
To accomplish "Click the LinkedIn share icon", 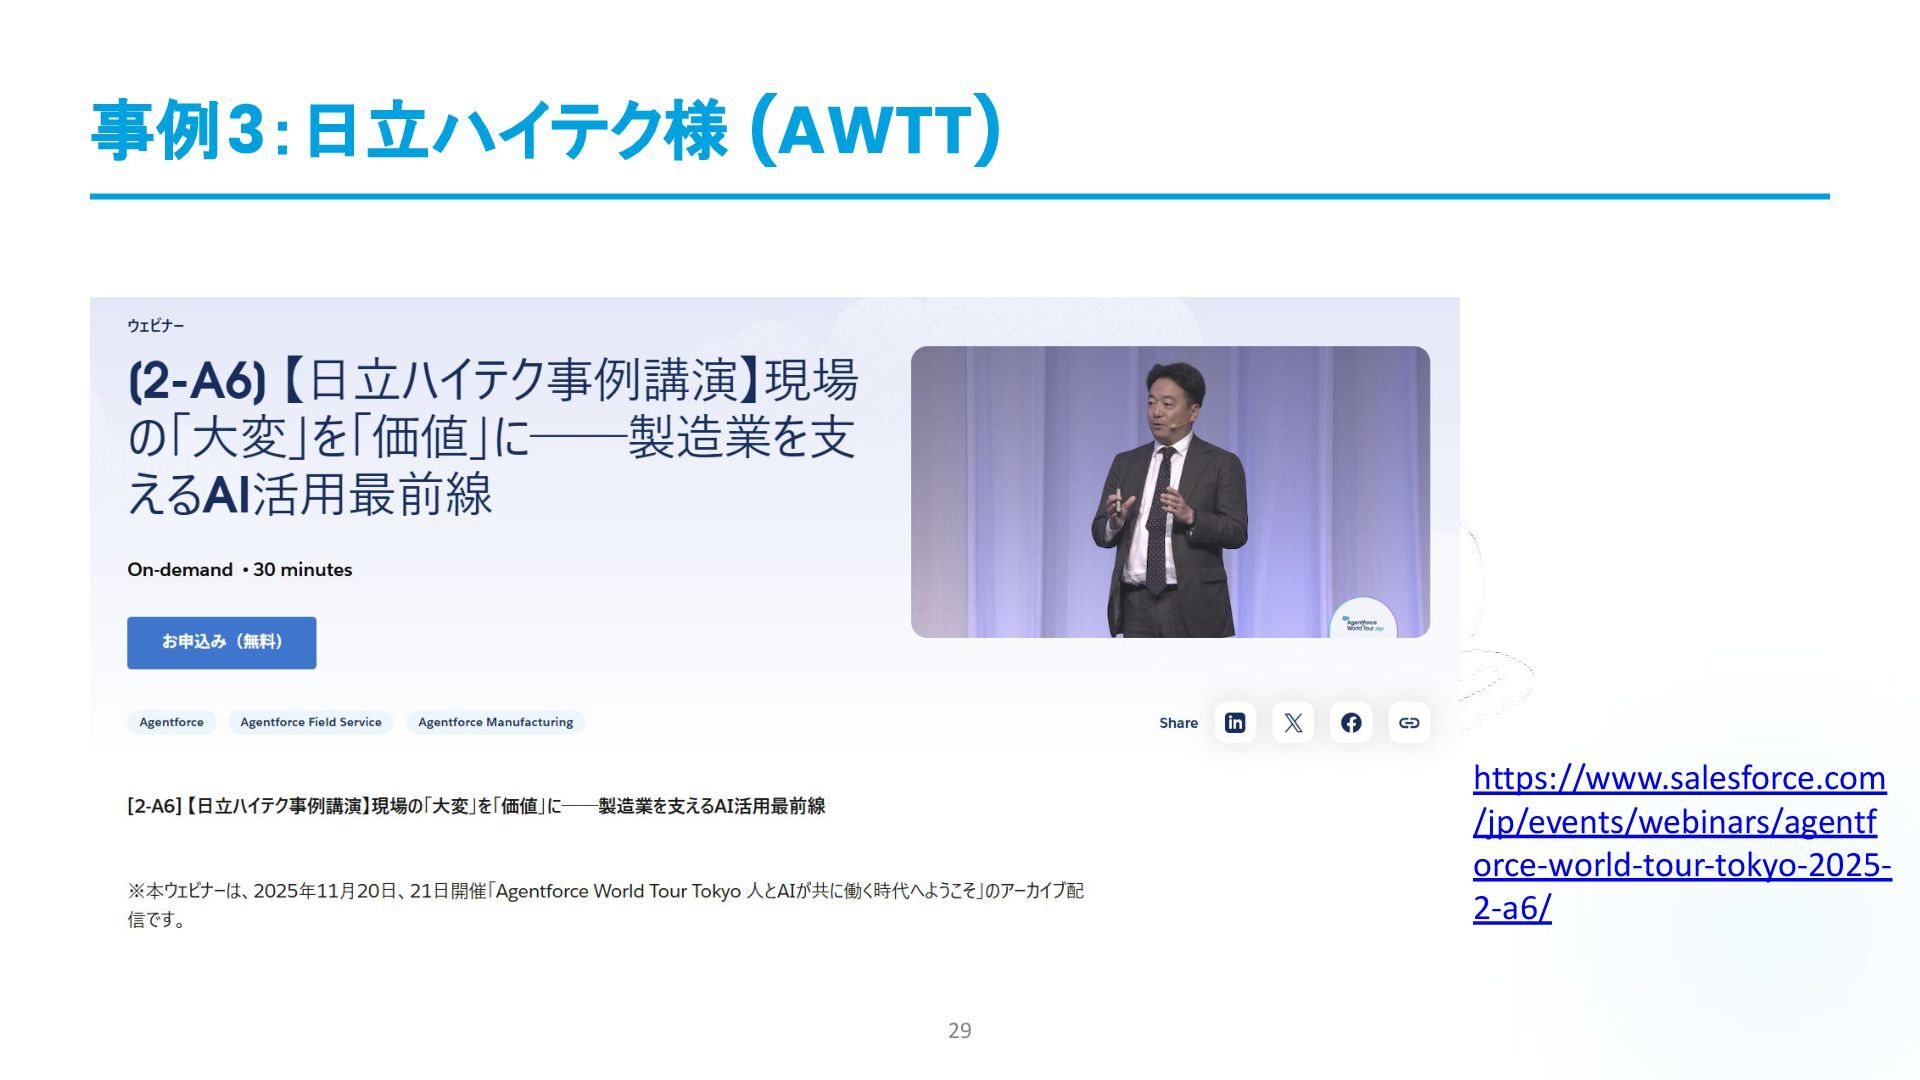I will pyautogui.click(x=1235, y=722).
